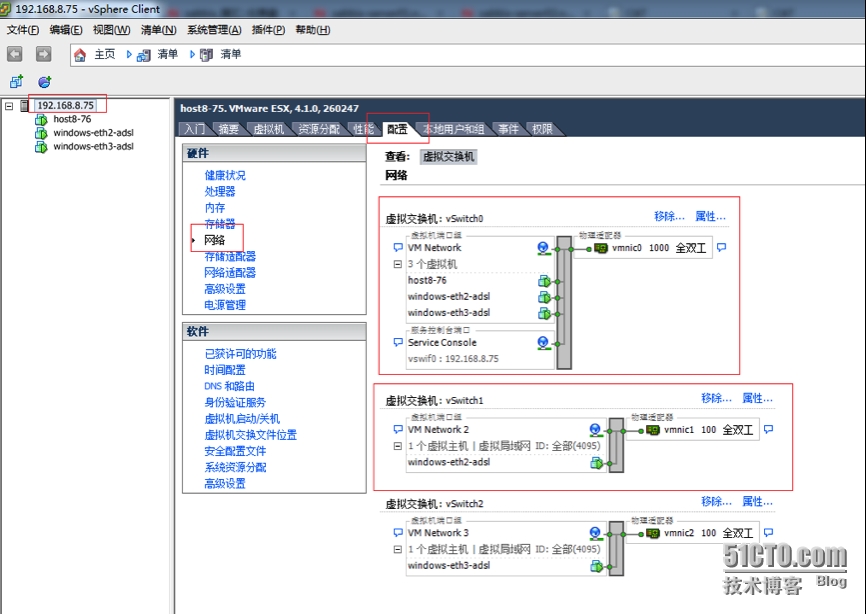Open the 清单(N) menu

(x=159, y=30)
